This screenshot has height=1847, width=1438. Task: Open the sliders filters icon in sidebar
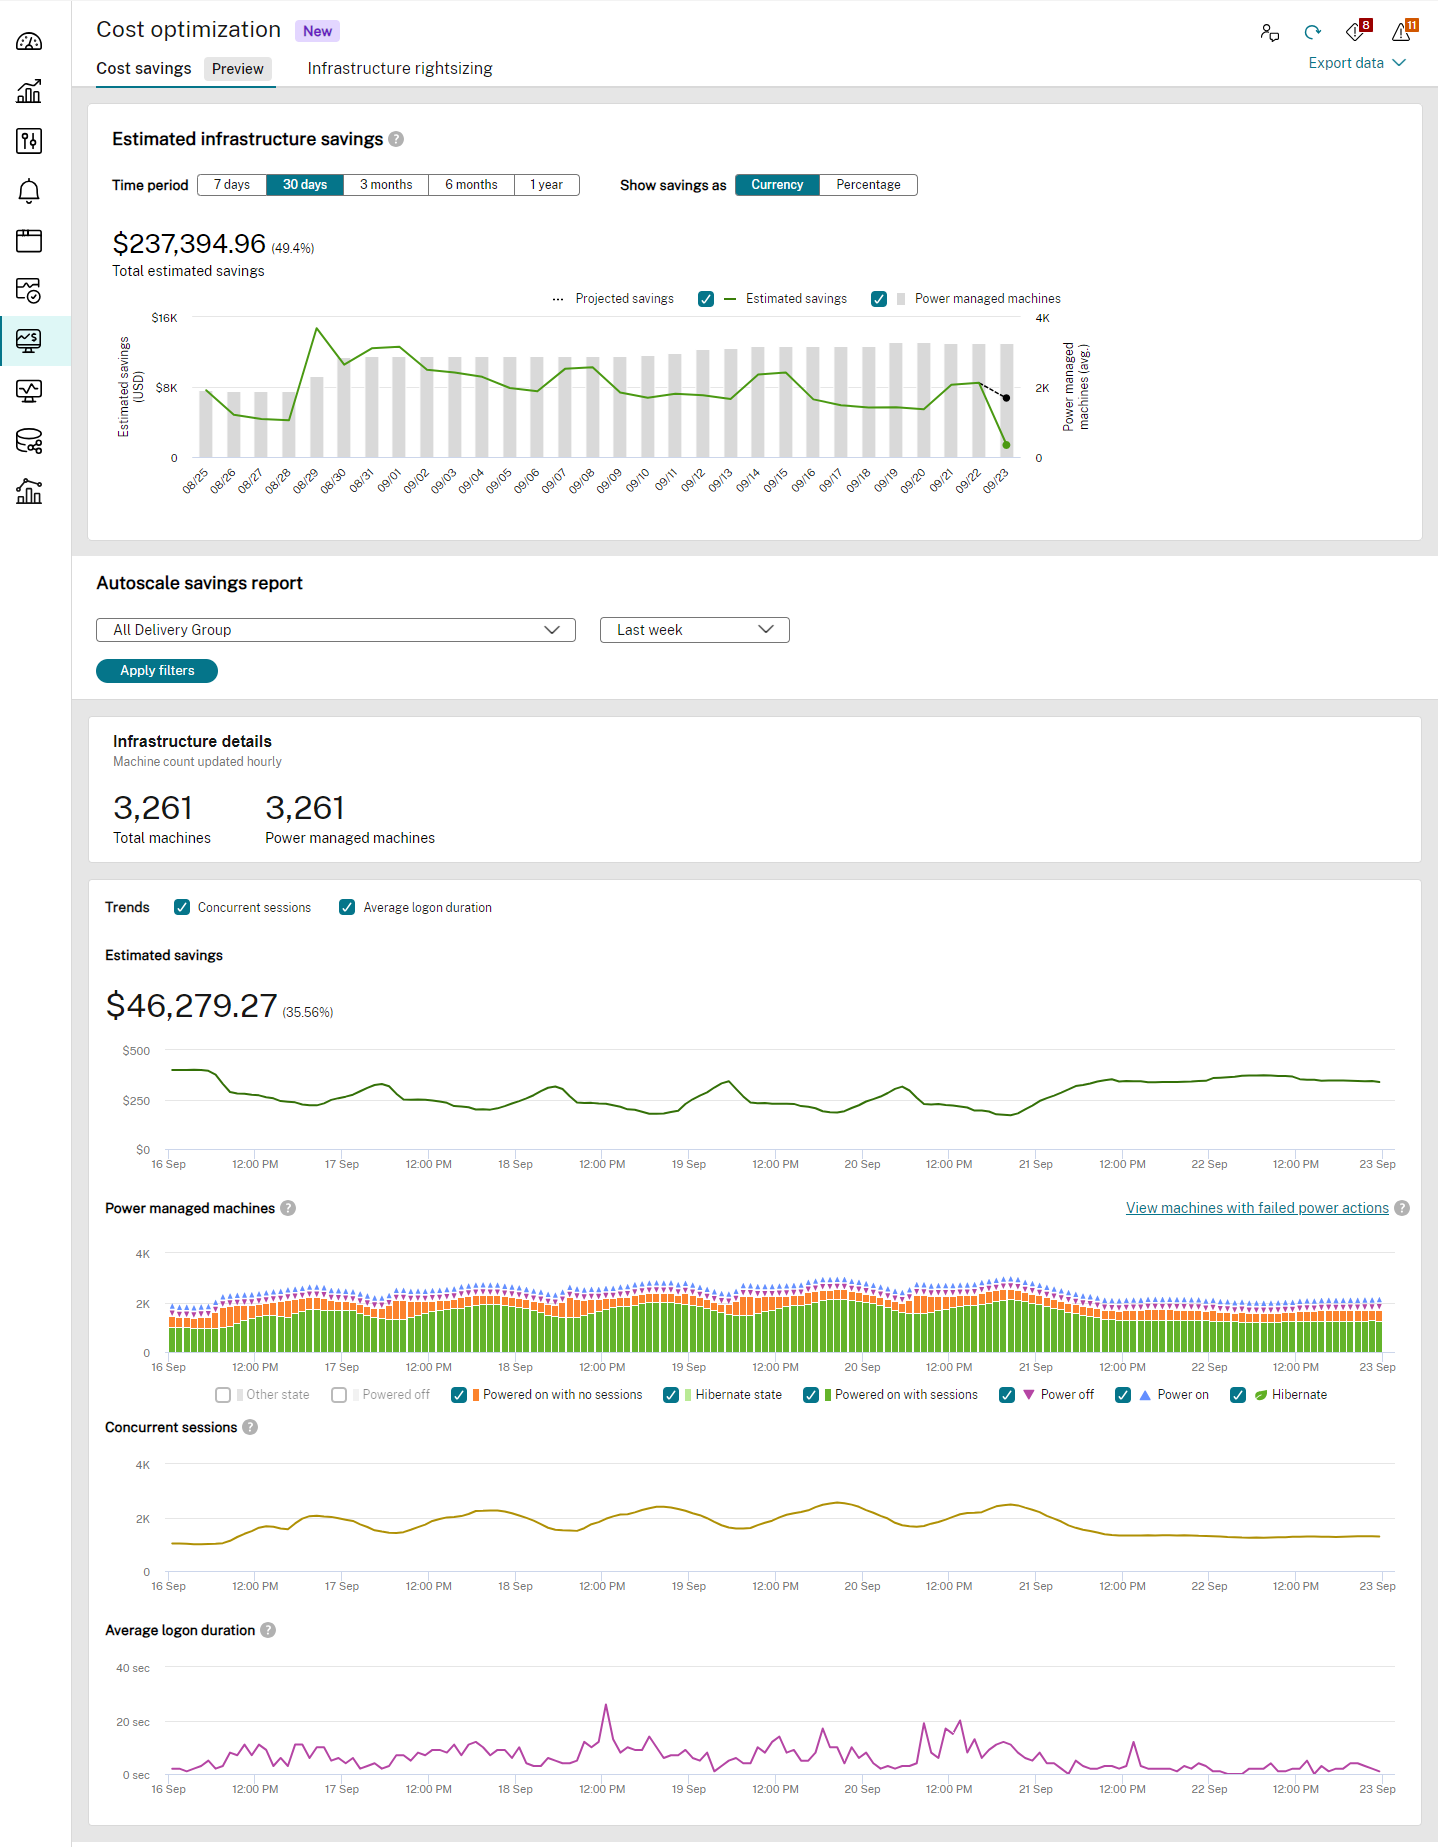(x=29, y=141)
